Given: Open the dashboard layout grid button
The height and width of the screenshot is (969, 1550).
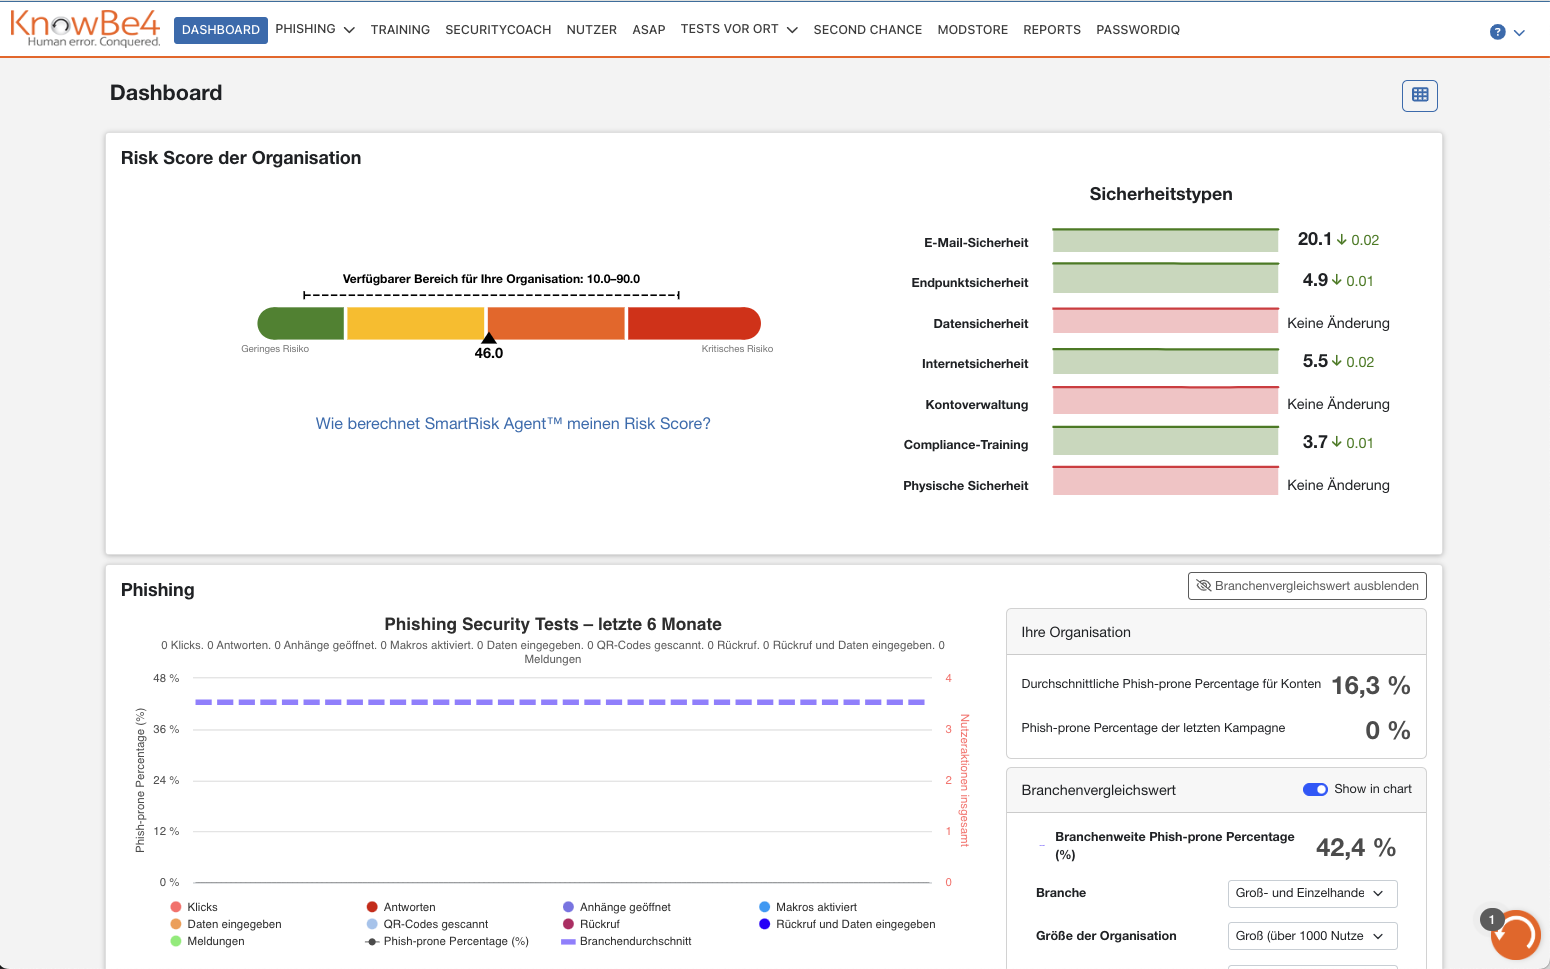Looking at the screenshot, I should [x=1420, y=95].
